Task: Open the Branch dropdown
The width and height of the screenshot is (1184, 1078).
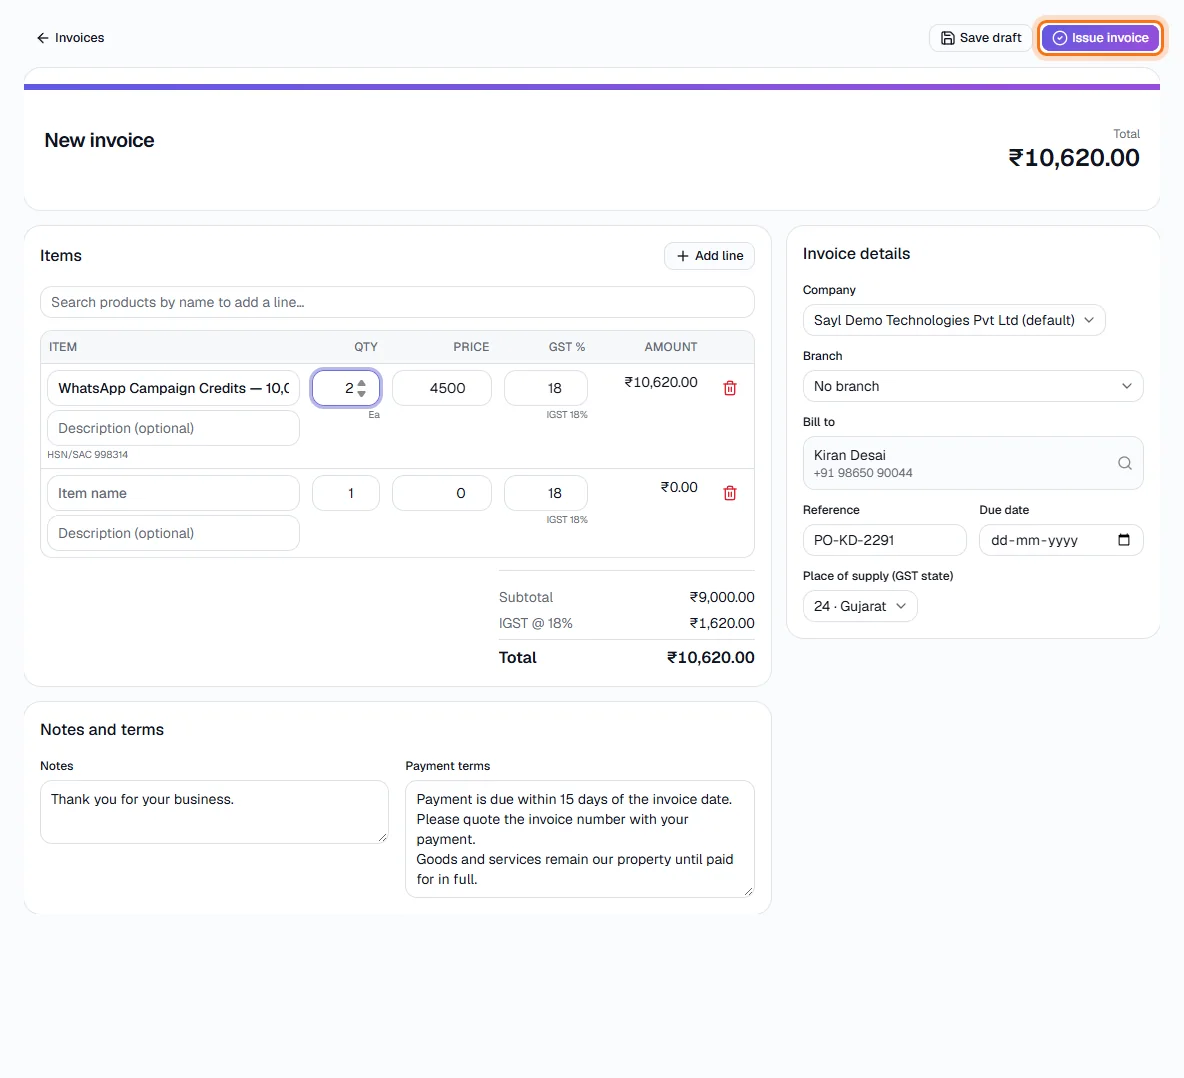Action: [973, 386]
